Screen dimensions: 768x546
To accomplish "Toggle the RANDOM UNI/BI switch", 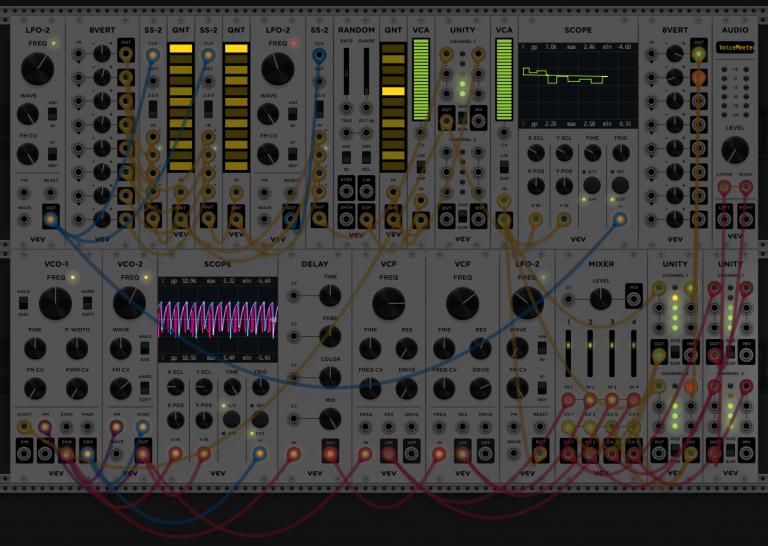I will click(346, 157).
